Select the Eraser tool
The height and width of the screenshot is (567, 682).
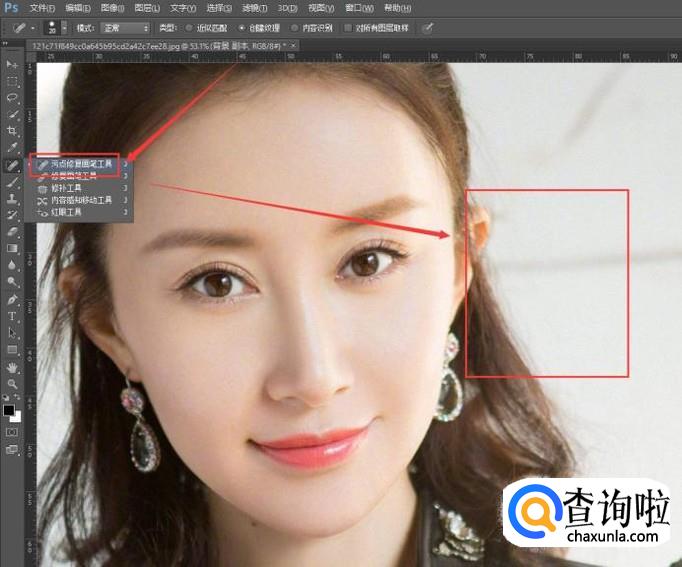click(13, 232)
